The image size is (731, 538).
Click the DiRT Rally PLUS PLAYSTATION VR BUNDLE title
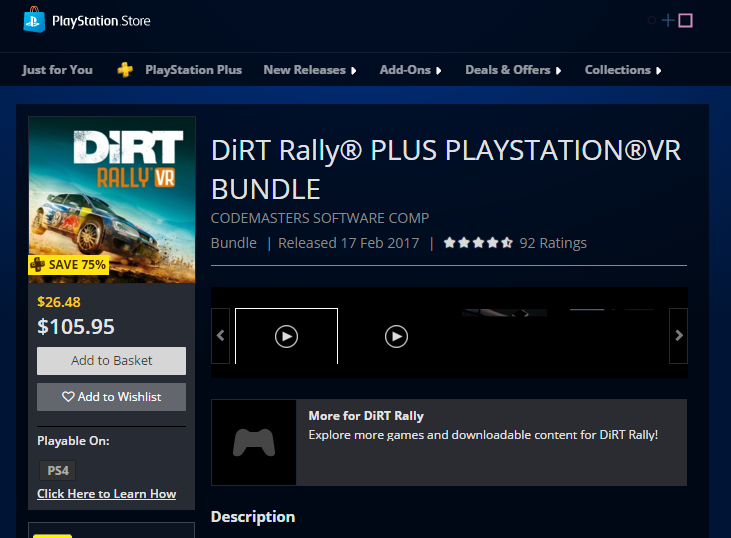446,170
